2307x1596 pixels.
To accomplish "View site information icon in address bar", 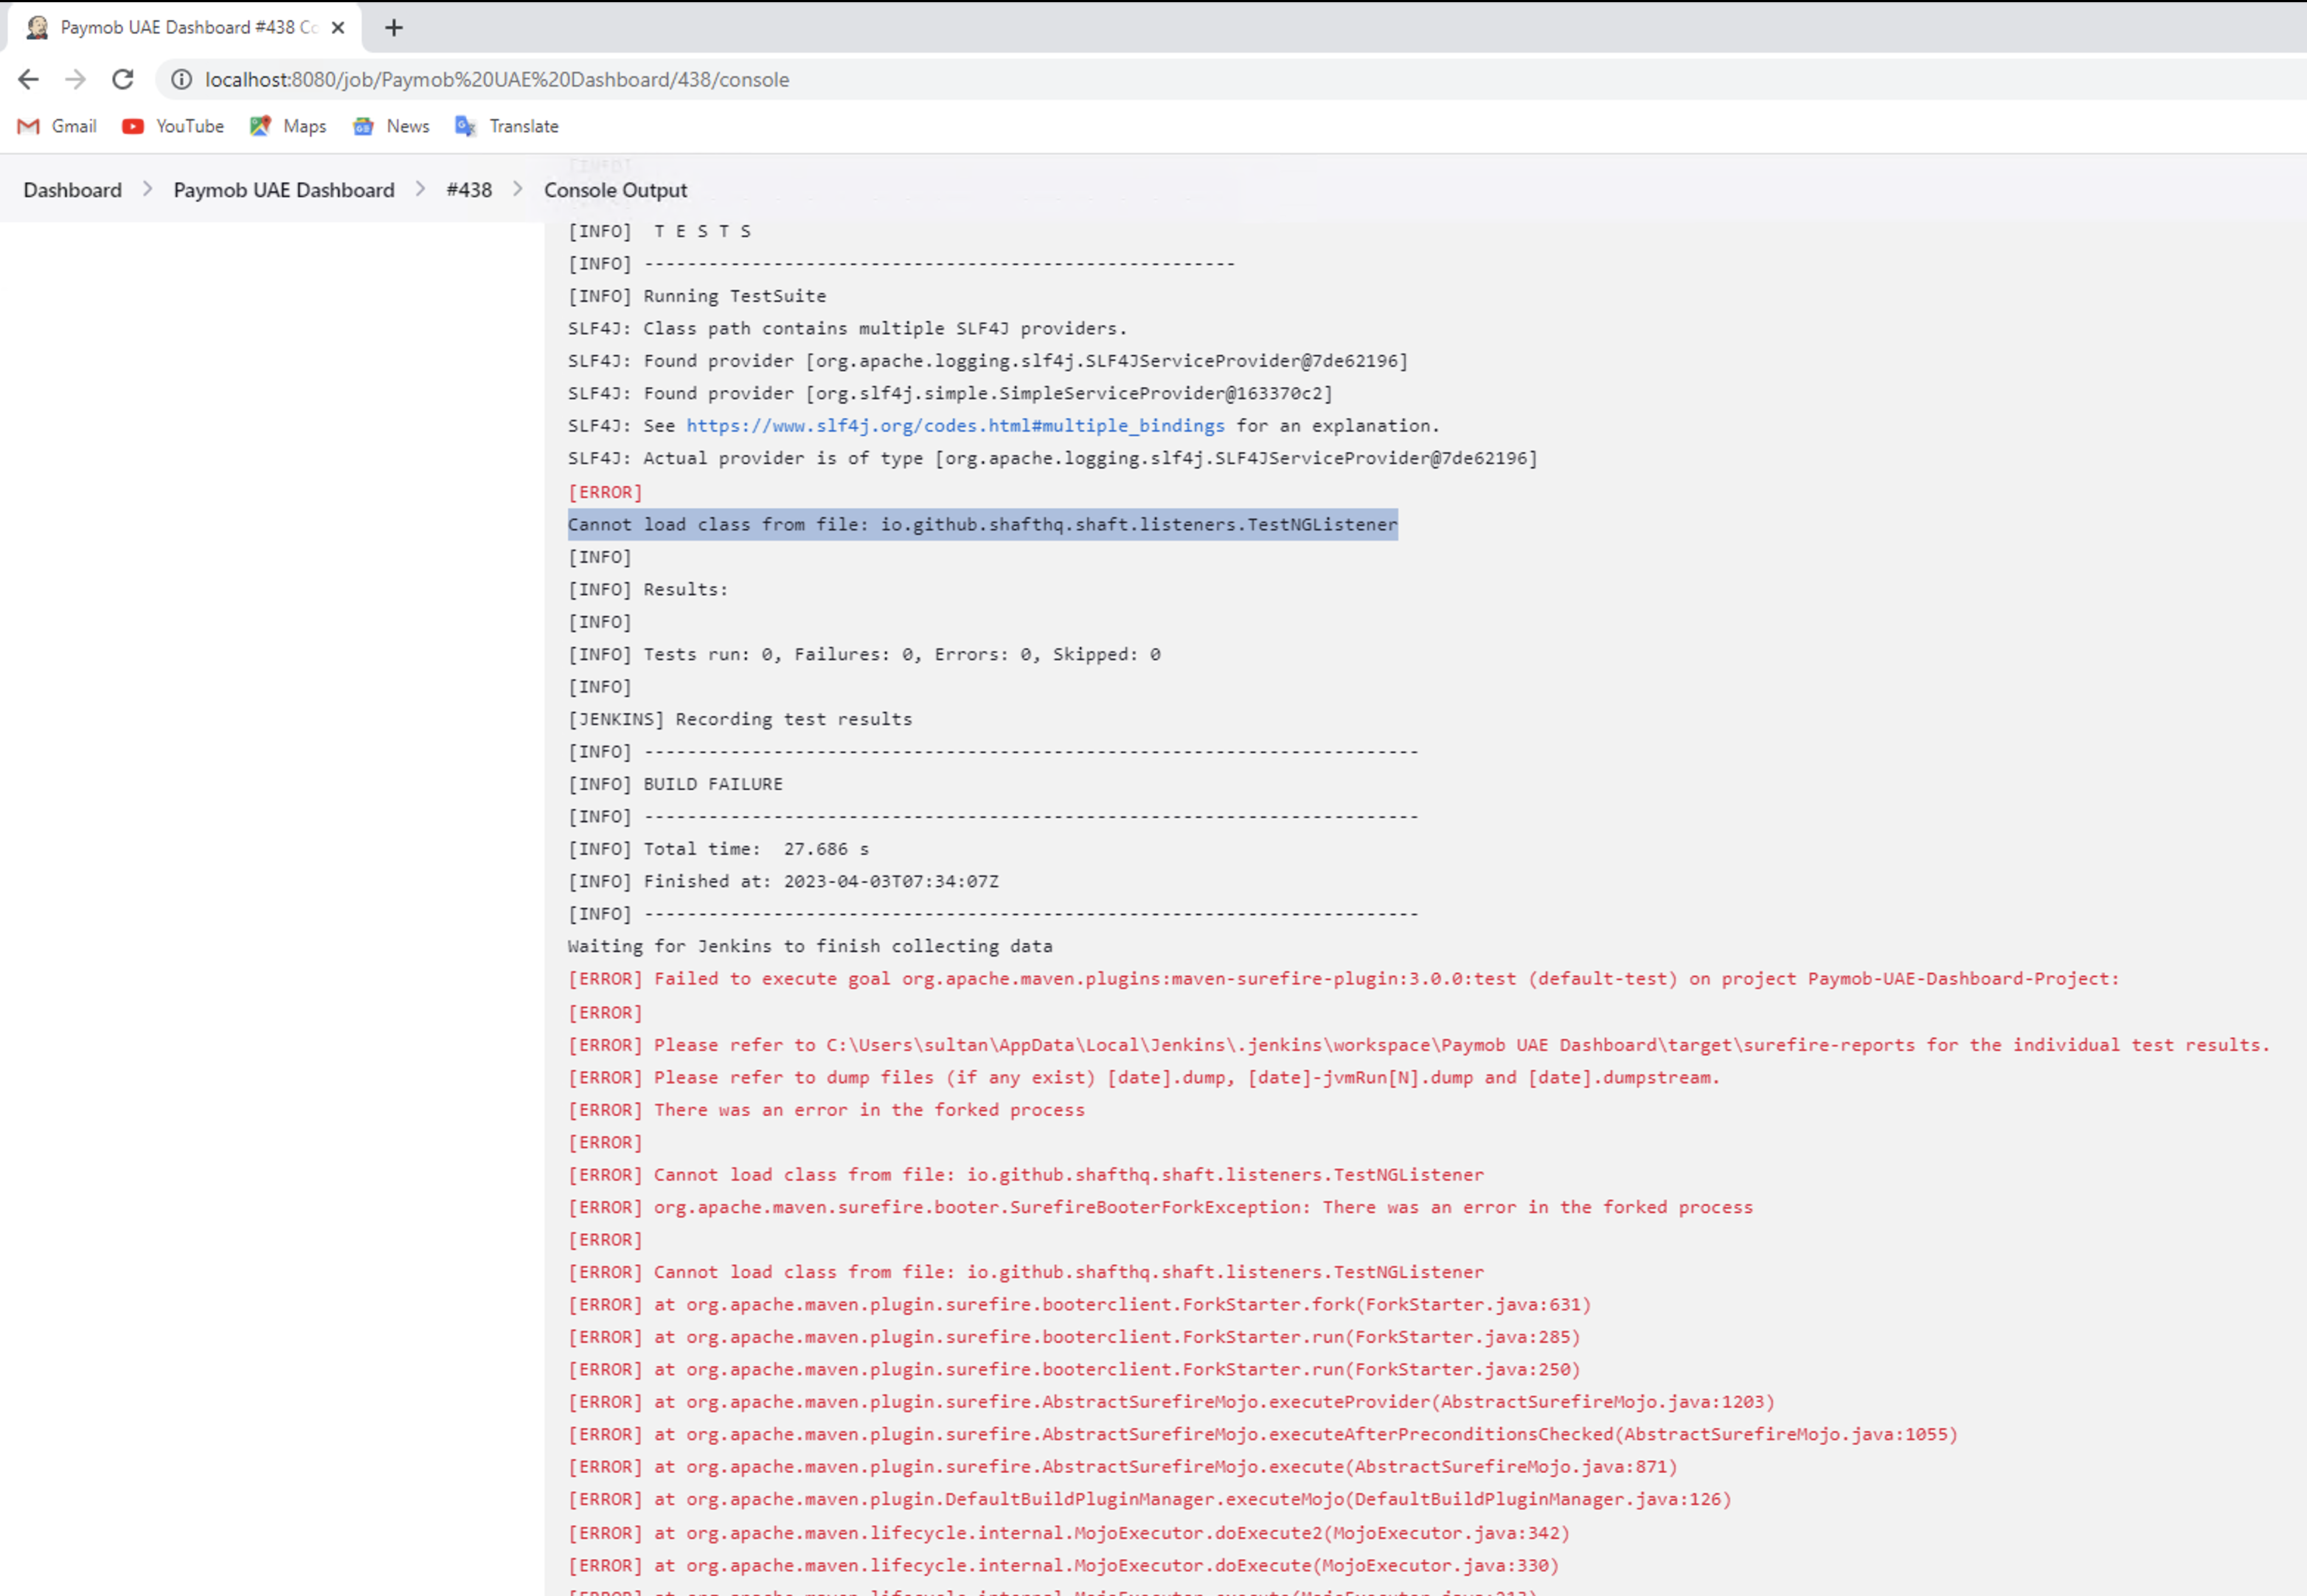I will (x=181, y=79).
